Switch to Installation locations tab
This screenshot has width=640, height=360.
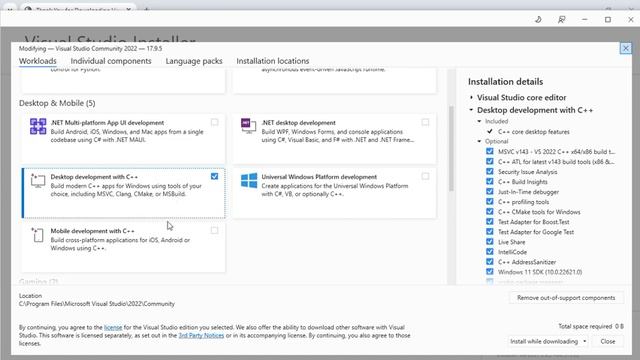(x=273, y=61)
